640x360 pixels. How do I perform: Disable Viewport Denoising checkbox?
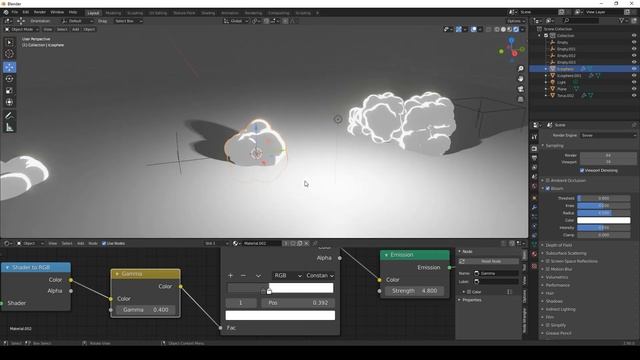[582, 170]
